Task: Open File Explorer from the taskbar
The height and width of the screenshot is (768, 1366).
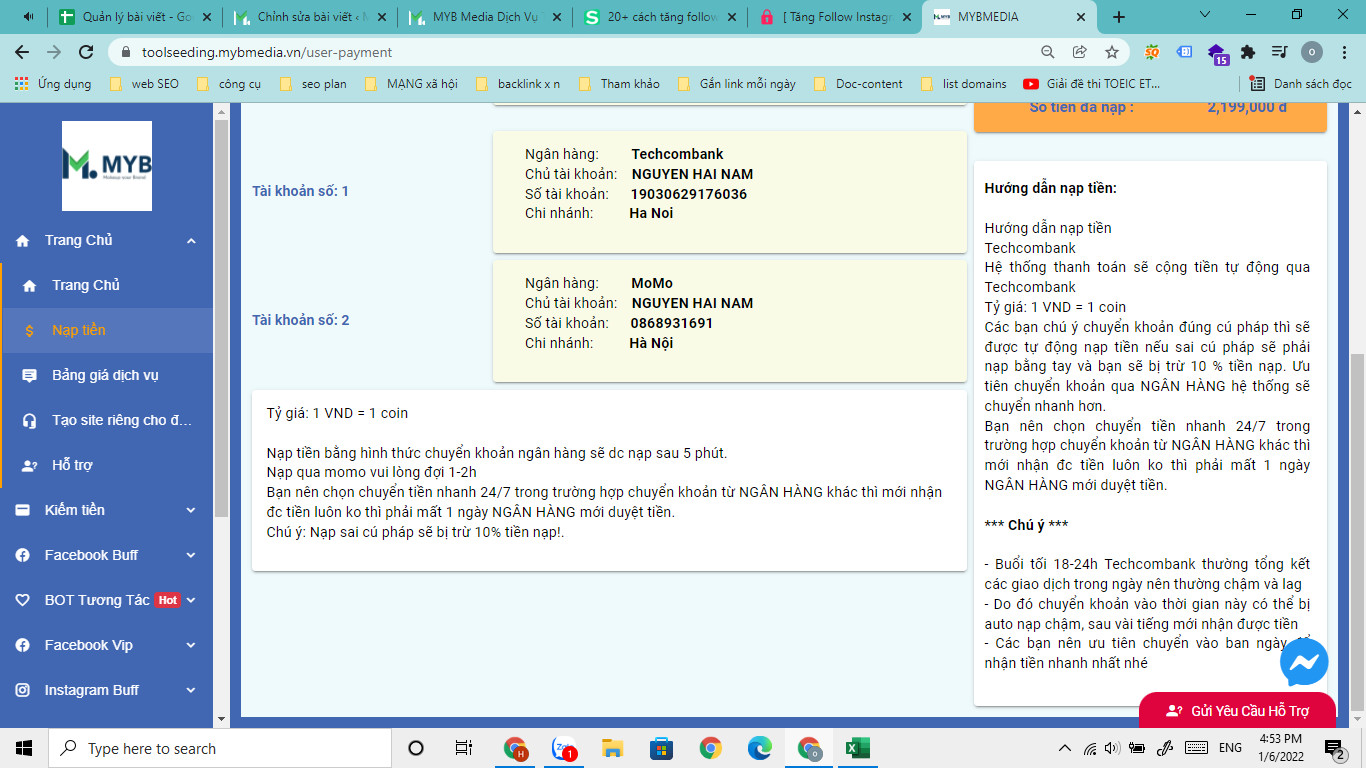Action: tap(613, 748)
